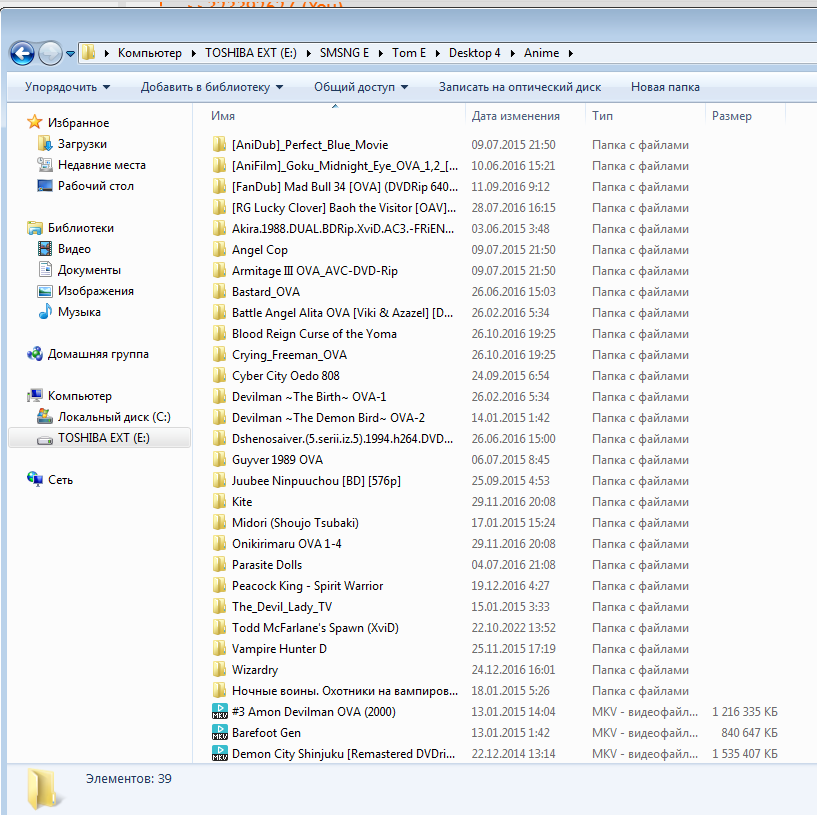Click the Сеть network icon
This screenshot has height=815, width=817.
pos(34,479)
